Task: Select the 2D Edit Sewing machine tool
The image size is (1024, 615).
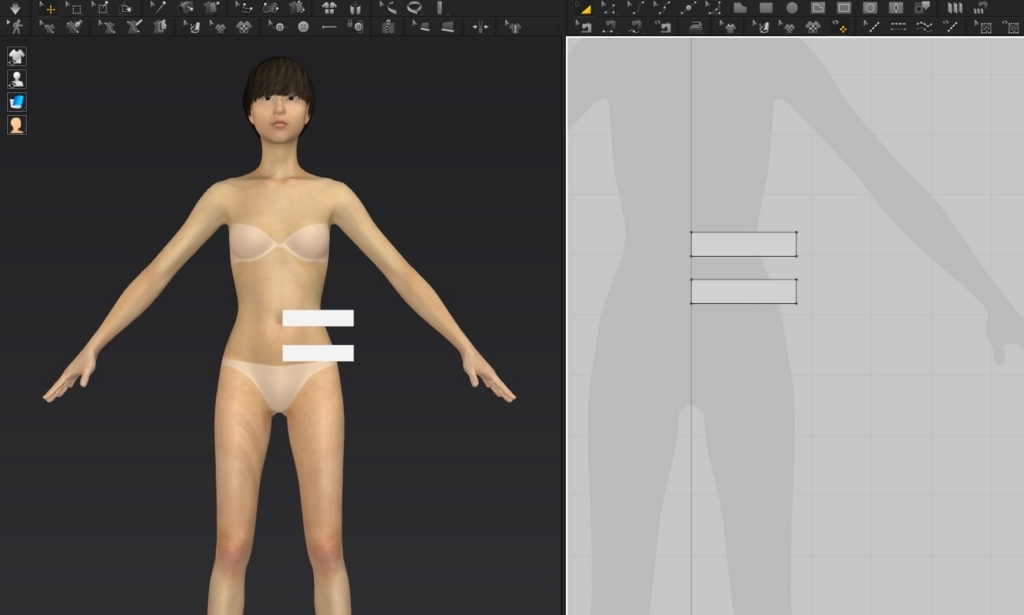Action: [x=584, y=27]
